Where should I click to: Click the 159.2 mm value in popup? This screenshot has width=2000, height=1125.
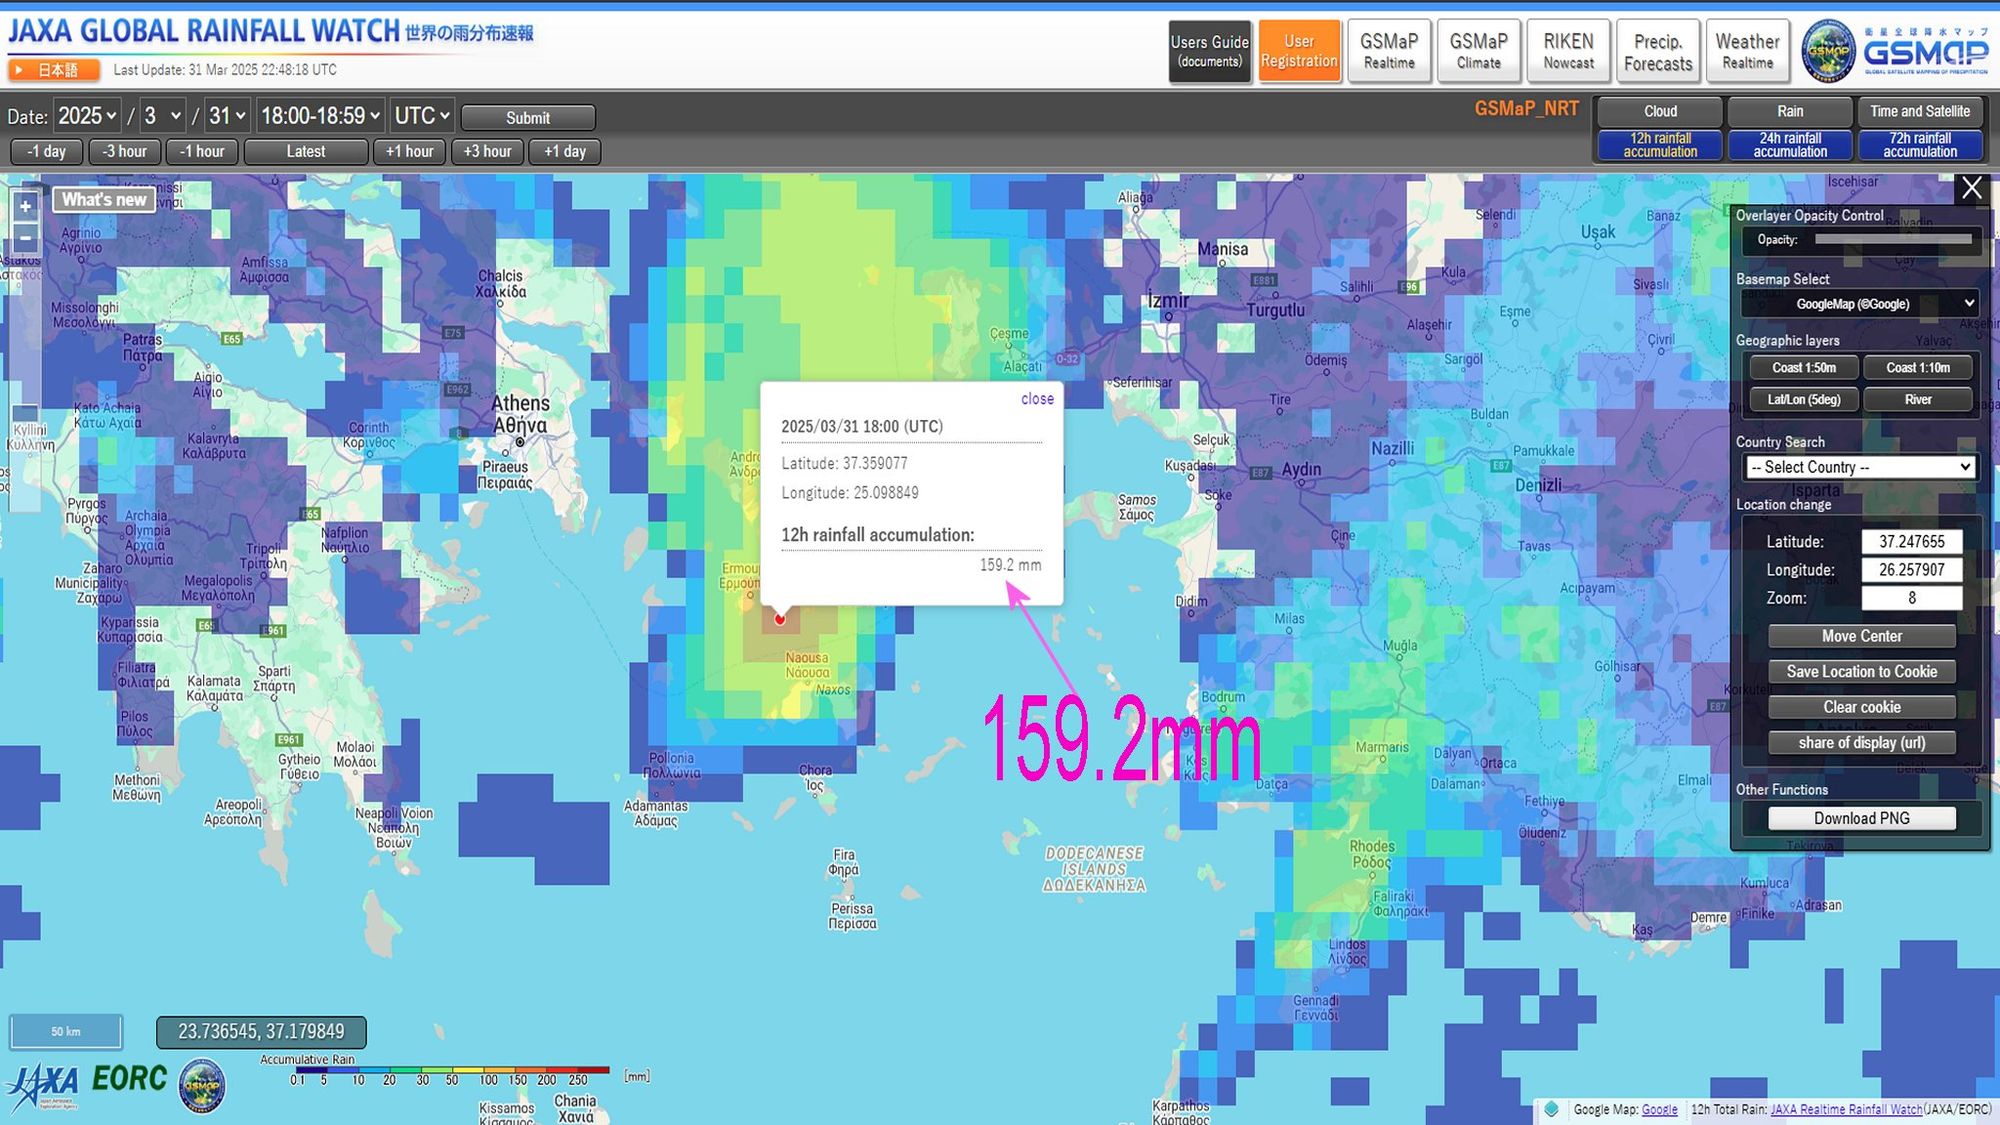1010,565
